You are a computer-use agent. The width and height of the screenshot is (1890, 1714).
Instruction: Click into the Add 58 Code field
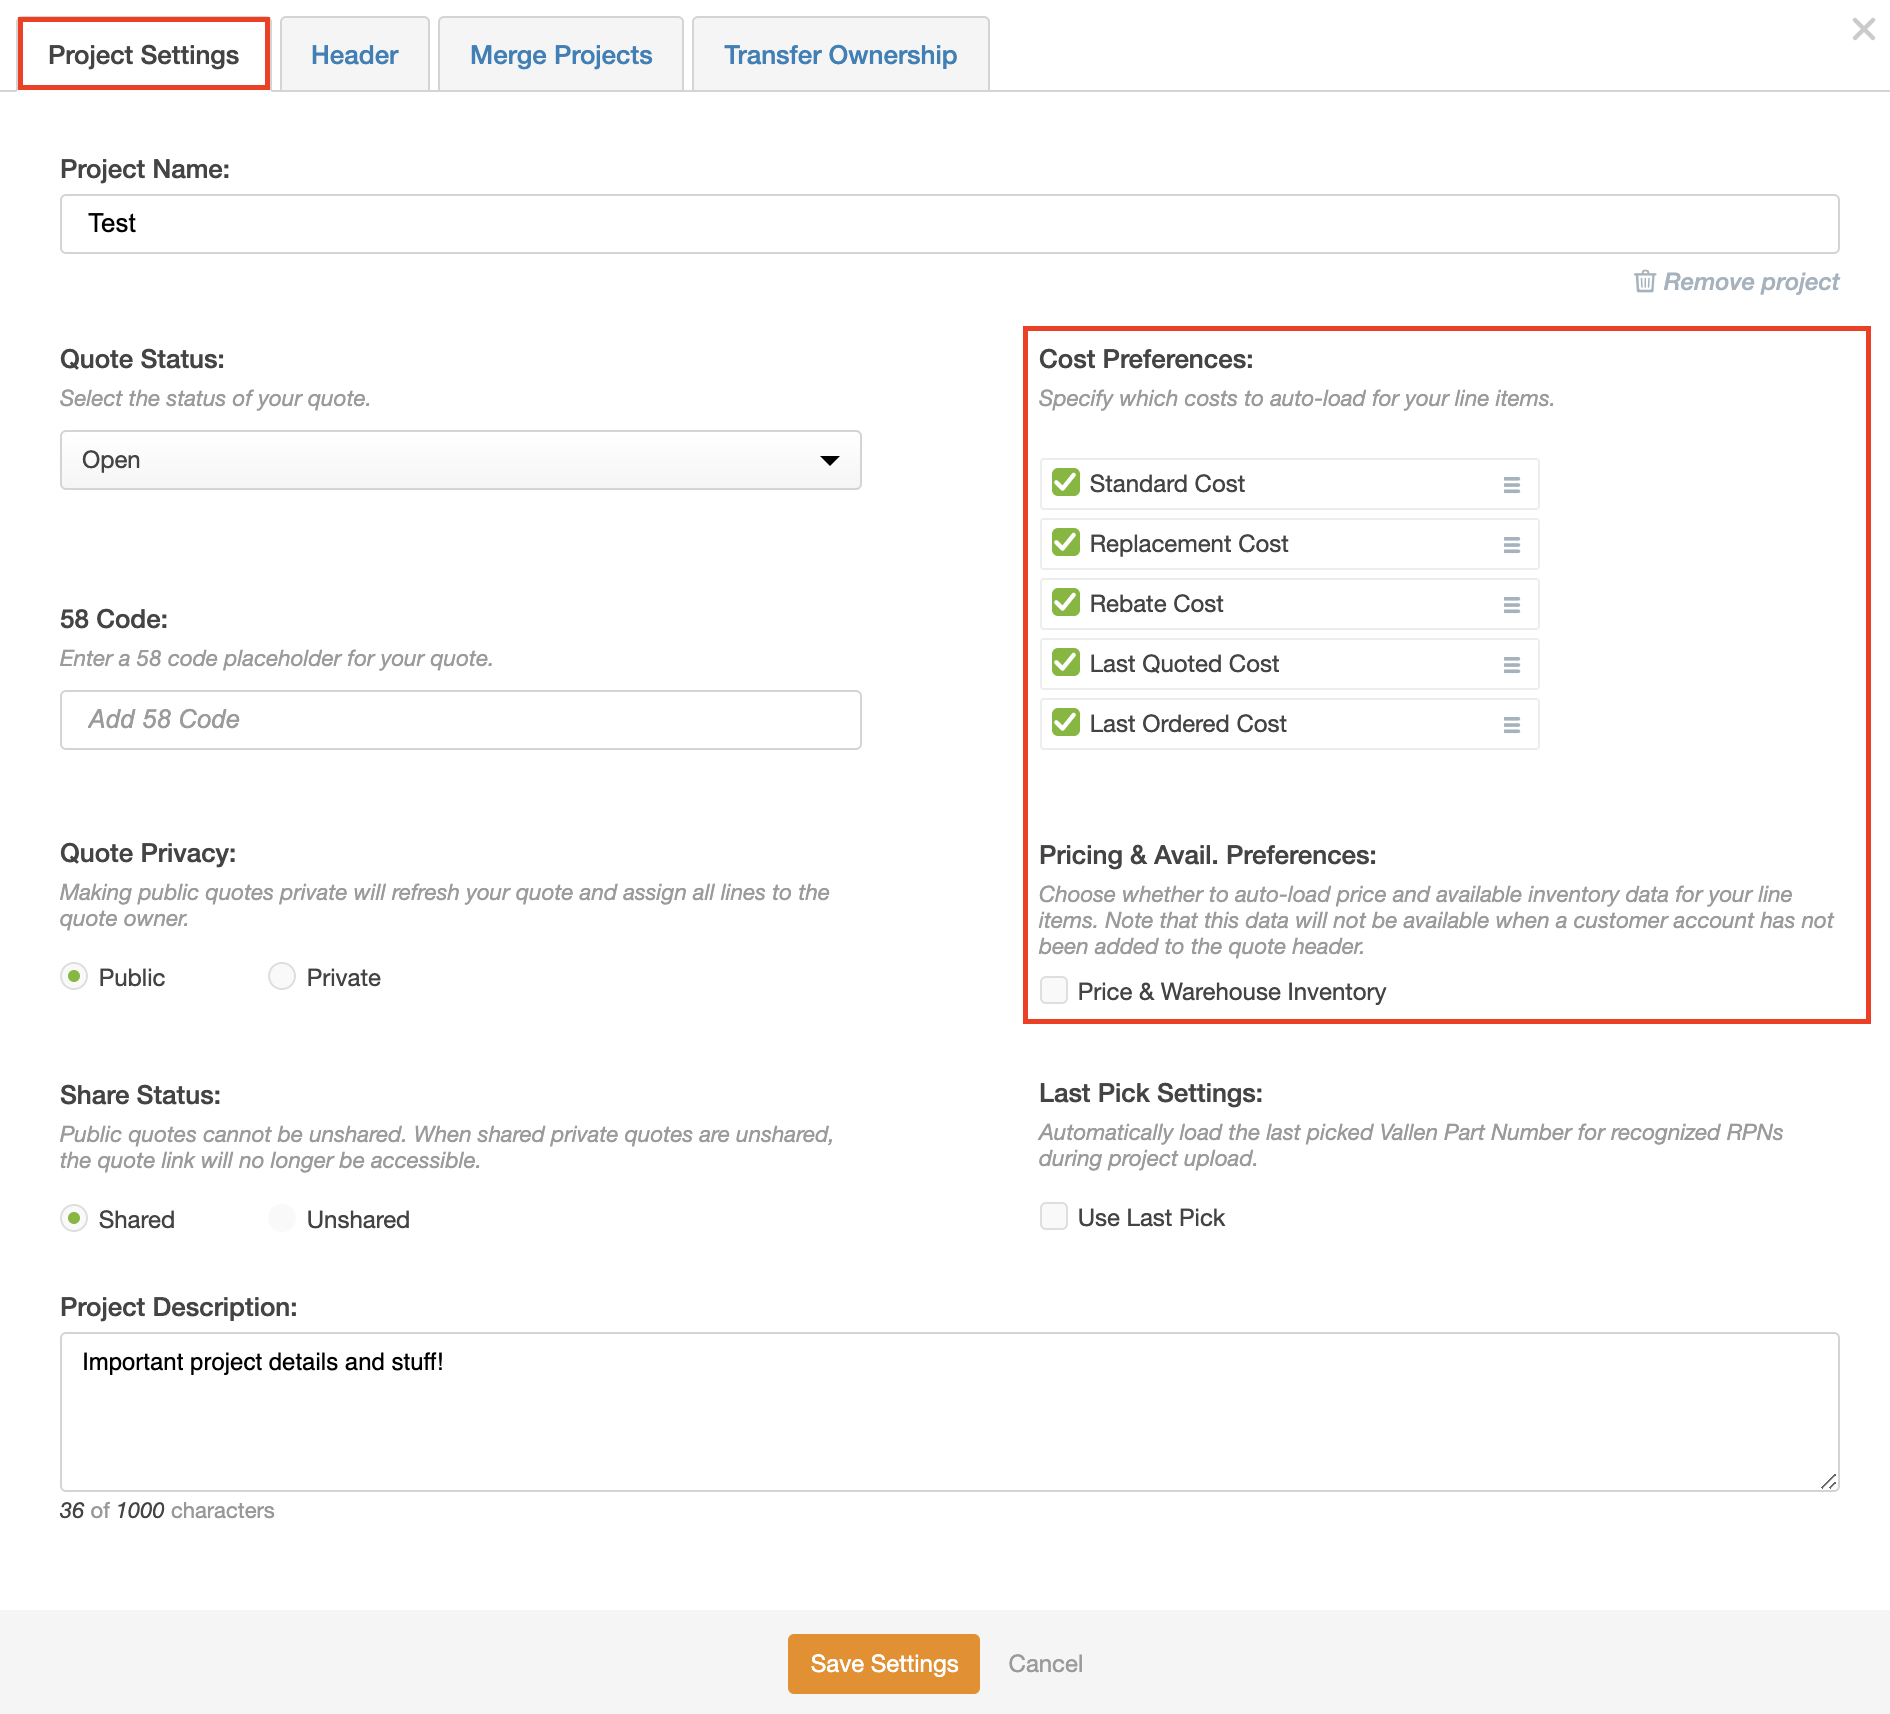click(x=460, y=720)
